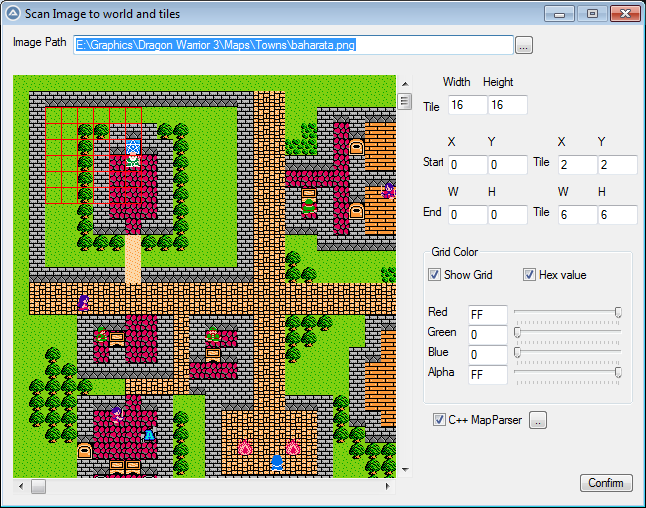The image size is (646, 508).
Task: Click the vertical scrollbar thumb of map
Action: coord(405,101)
